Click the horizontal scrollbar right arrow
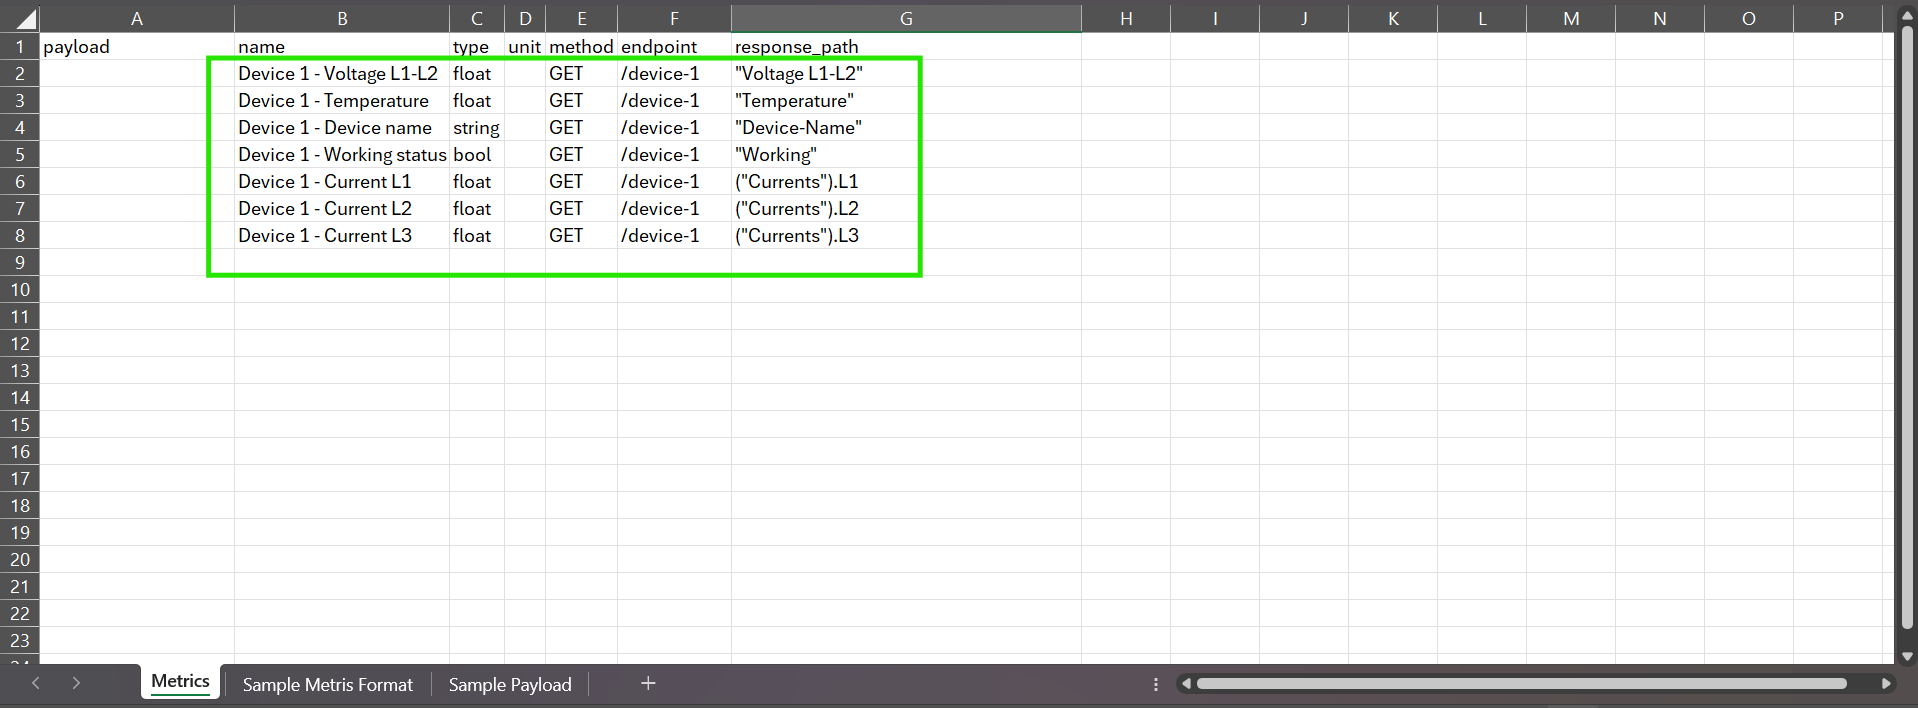Screen dimensions: 1918x708 coord(1886,684)
